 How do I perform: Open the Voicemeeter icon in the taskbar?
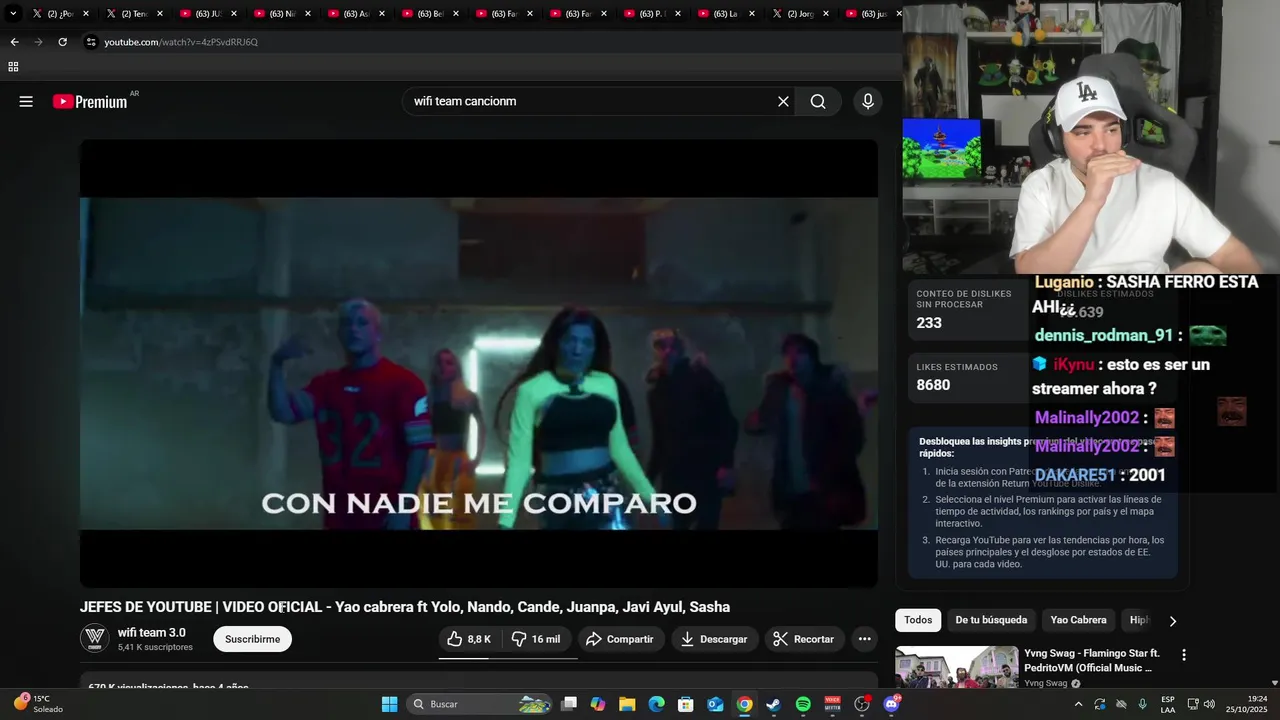click(832, 704)
